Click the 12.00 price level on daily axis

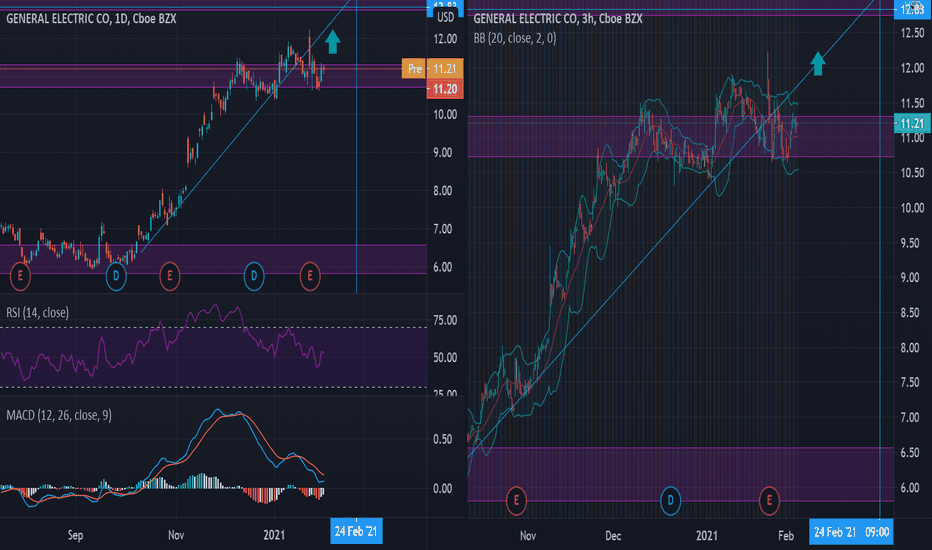pos(445,39)
